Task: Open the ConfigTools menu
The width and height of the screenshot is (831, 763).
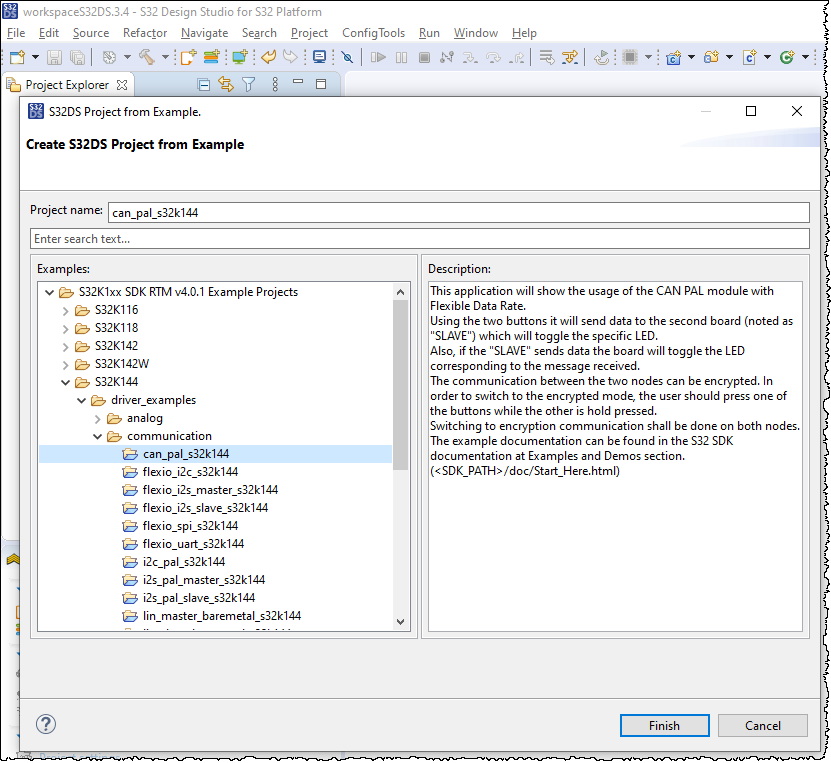Action: 373,33
